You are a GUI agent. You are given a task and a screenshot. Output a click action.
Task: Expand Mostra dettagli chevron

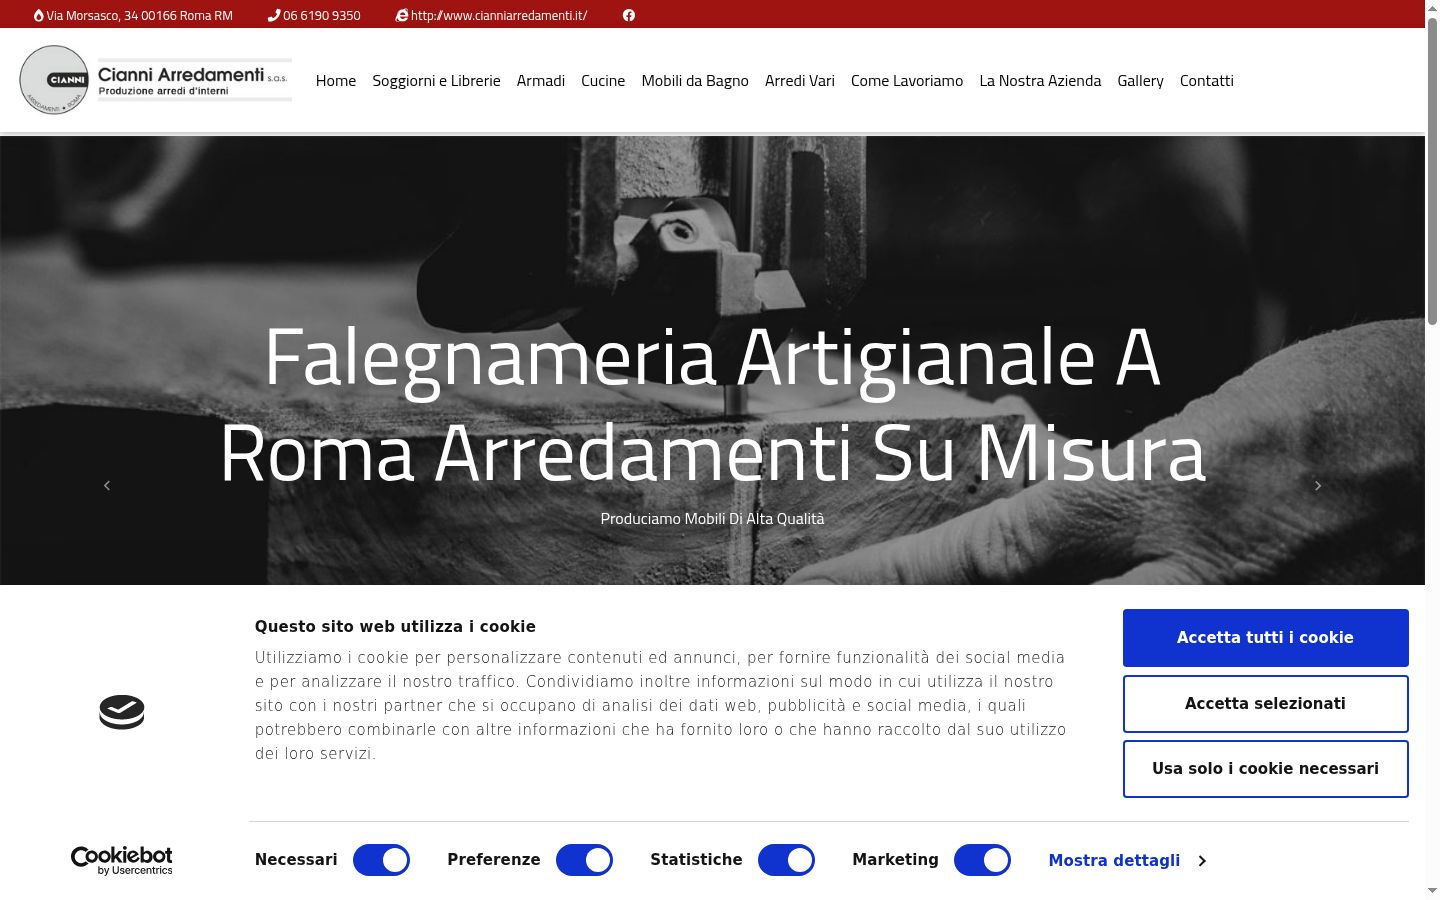[x=1202, y=861]
